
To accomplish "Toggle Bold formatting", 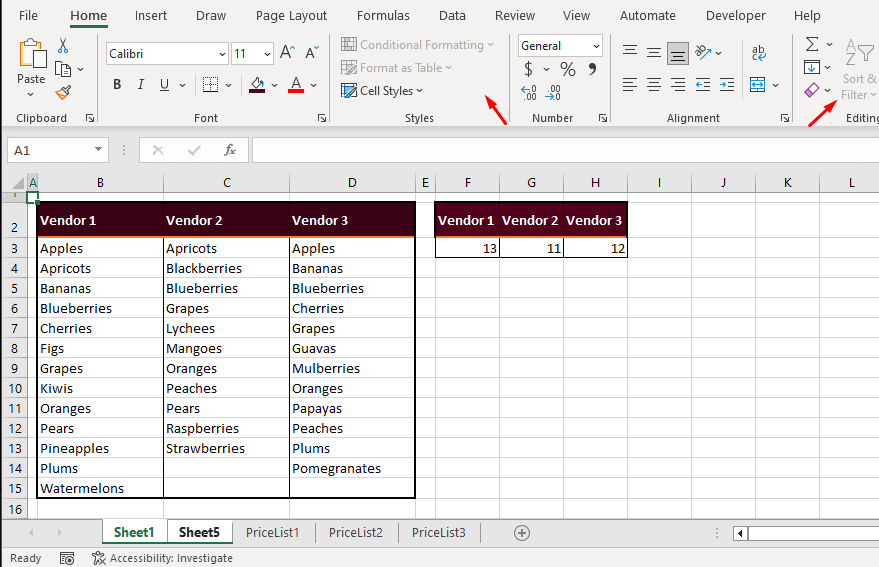I will [x=117, y=85].
